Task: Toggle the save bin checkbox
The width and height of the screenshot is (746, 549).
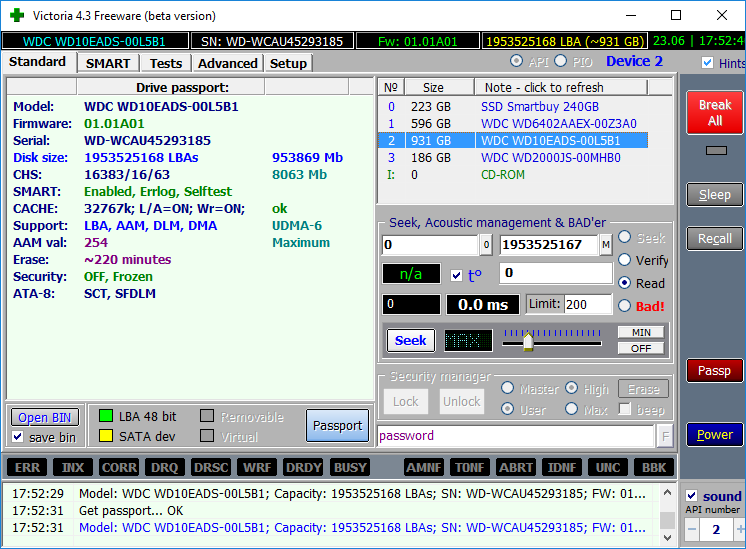Action: 18,437
